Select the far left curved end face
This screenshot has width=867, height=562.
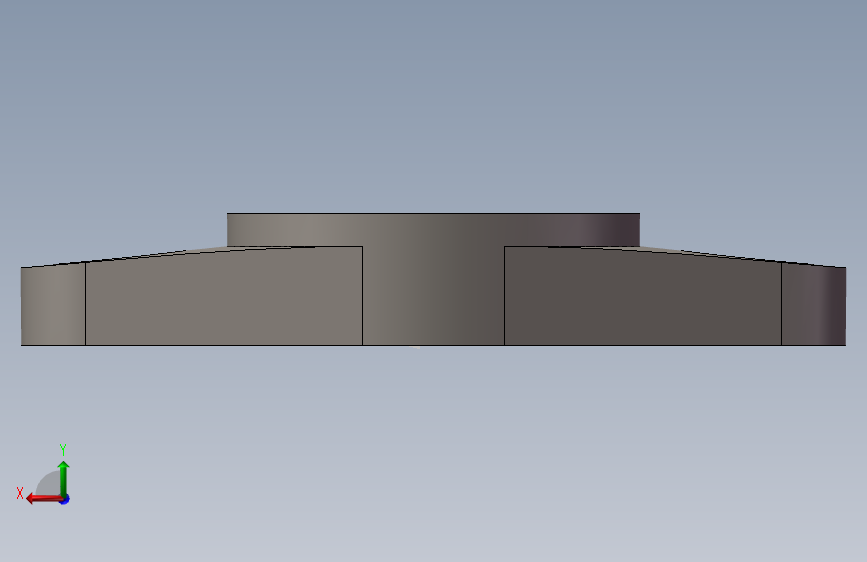pos(53,305)
